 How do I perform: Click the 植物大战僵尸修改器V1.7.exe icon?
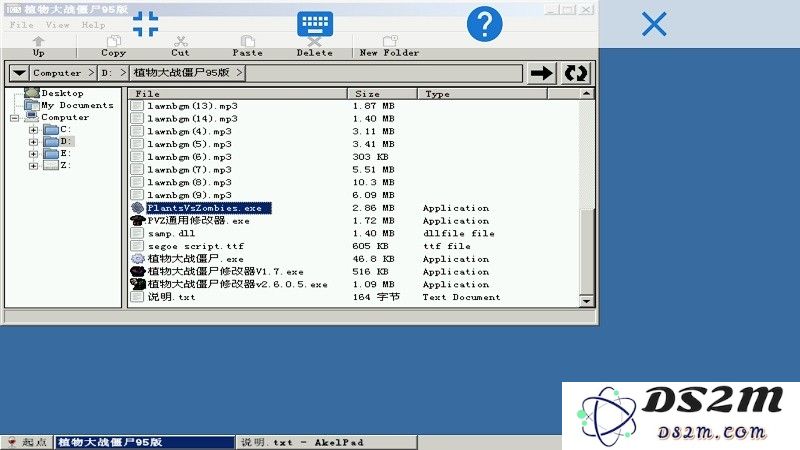(137, 271)
